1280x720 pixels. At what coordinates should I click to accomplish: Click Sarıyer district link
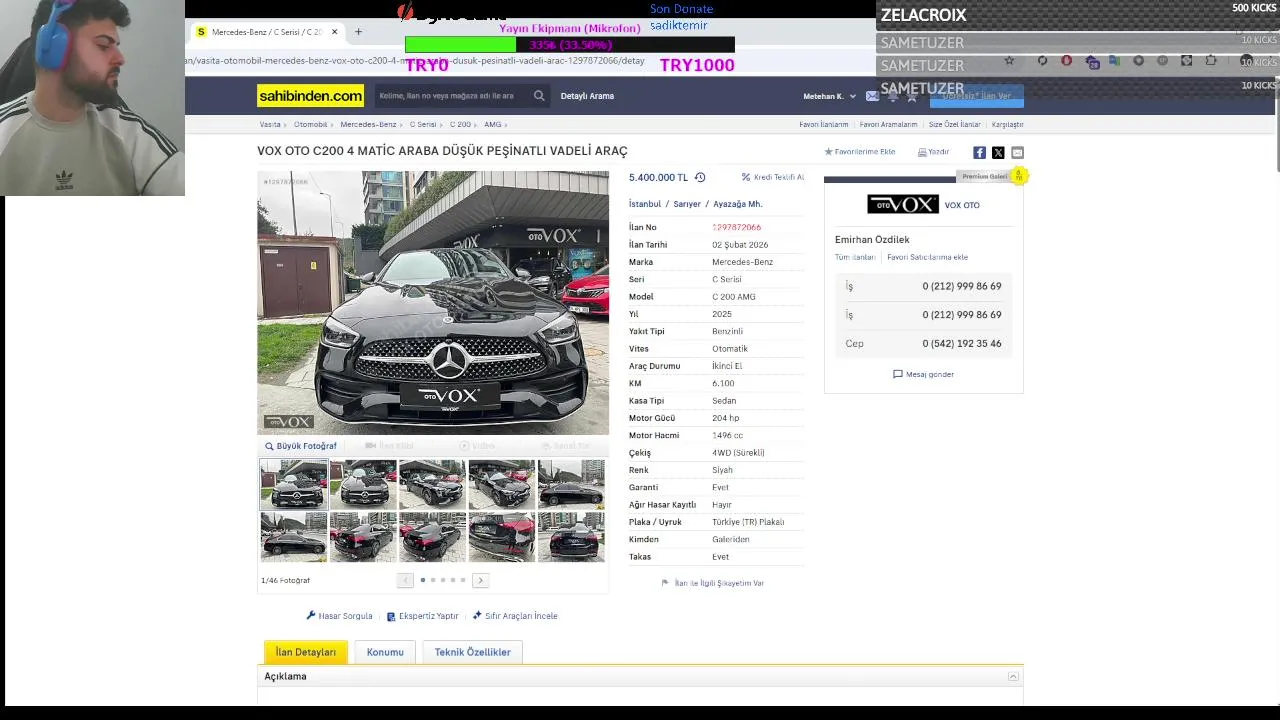pyautogui.click(x=687, y=204)
